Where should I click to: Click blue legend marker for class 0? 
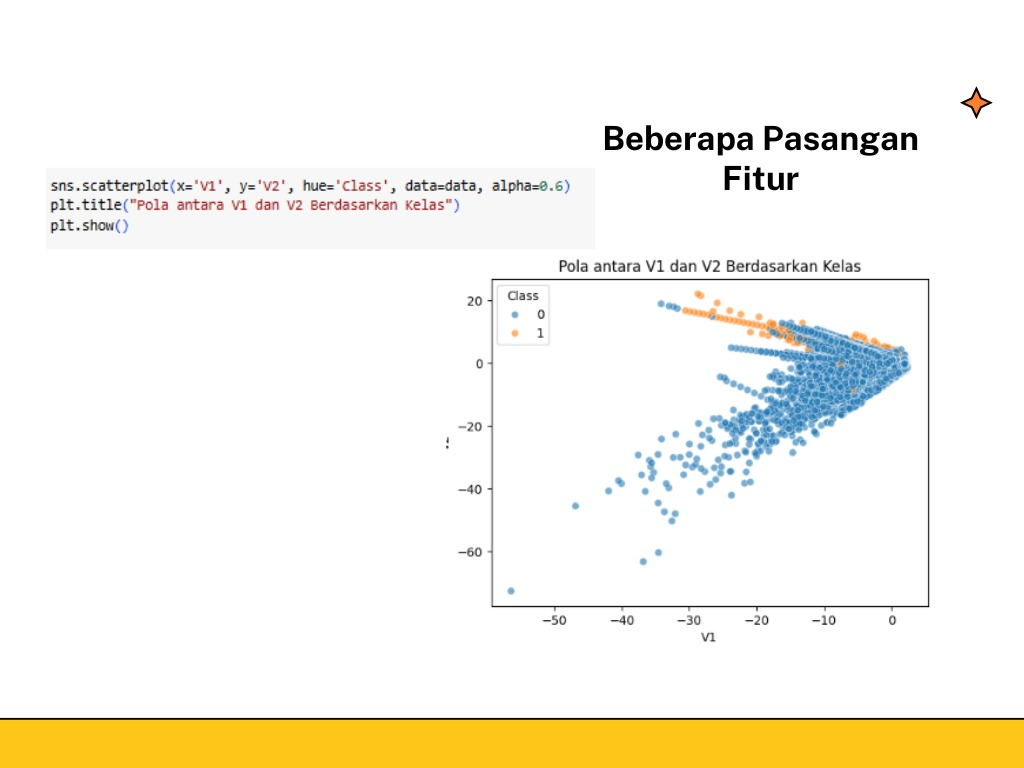click(514, 314)
